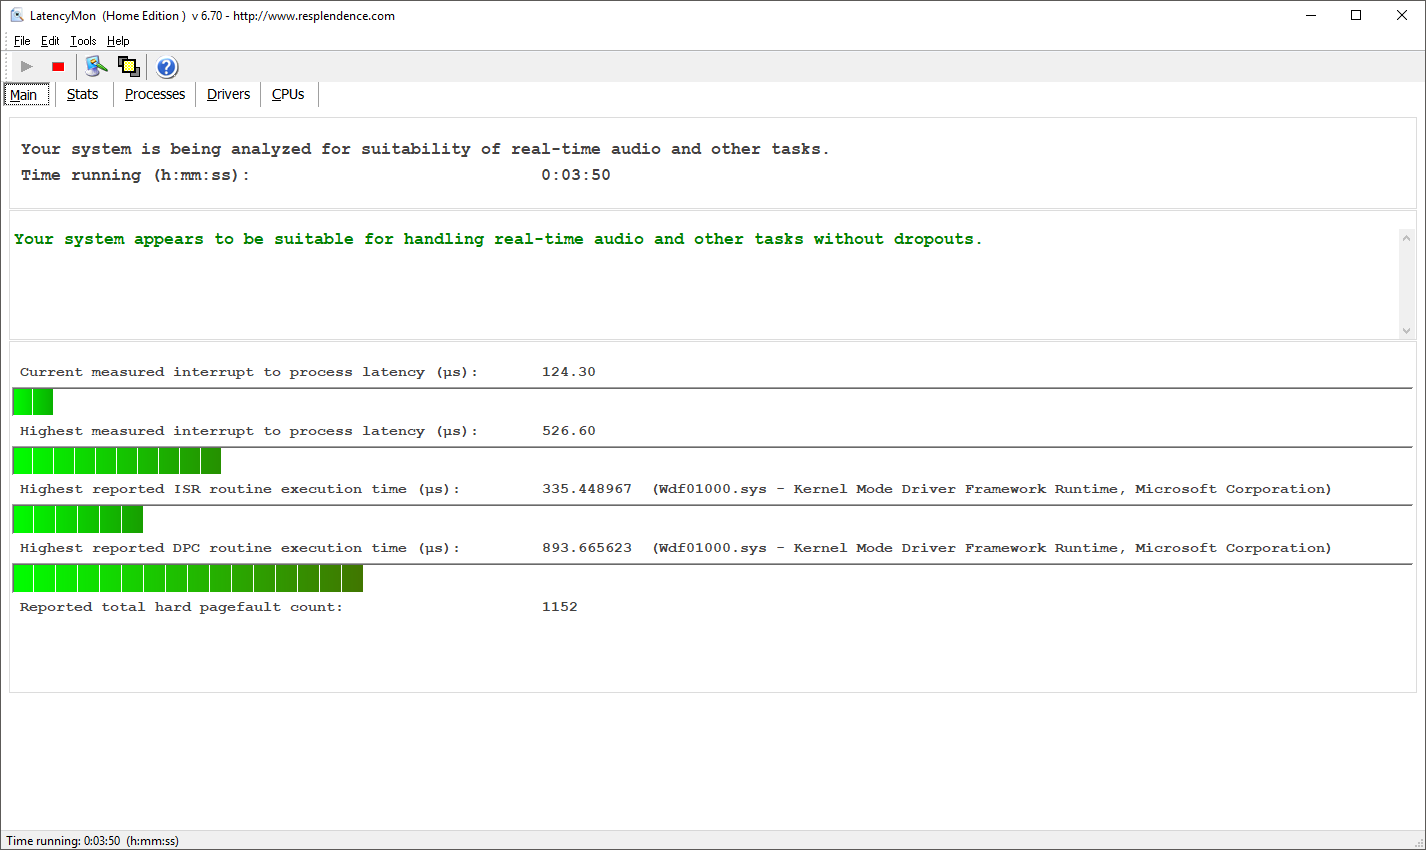
Task: Click the 'Your system is being analyzed' text
Action: (x=425, y=149)
